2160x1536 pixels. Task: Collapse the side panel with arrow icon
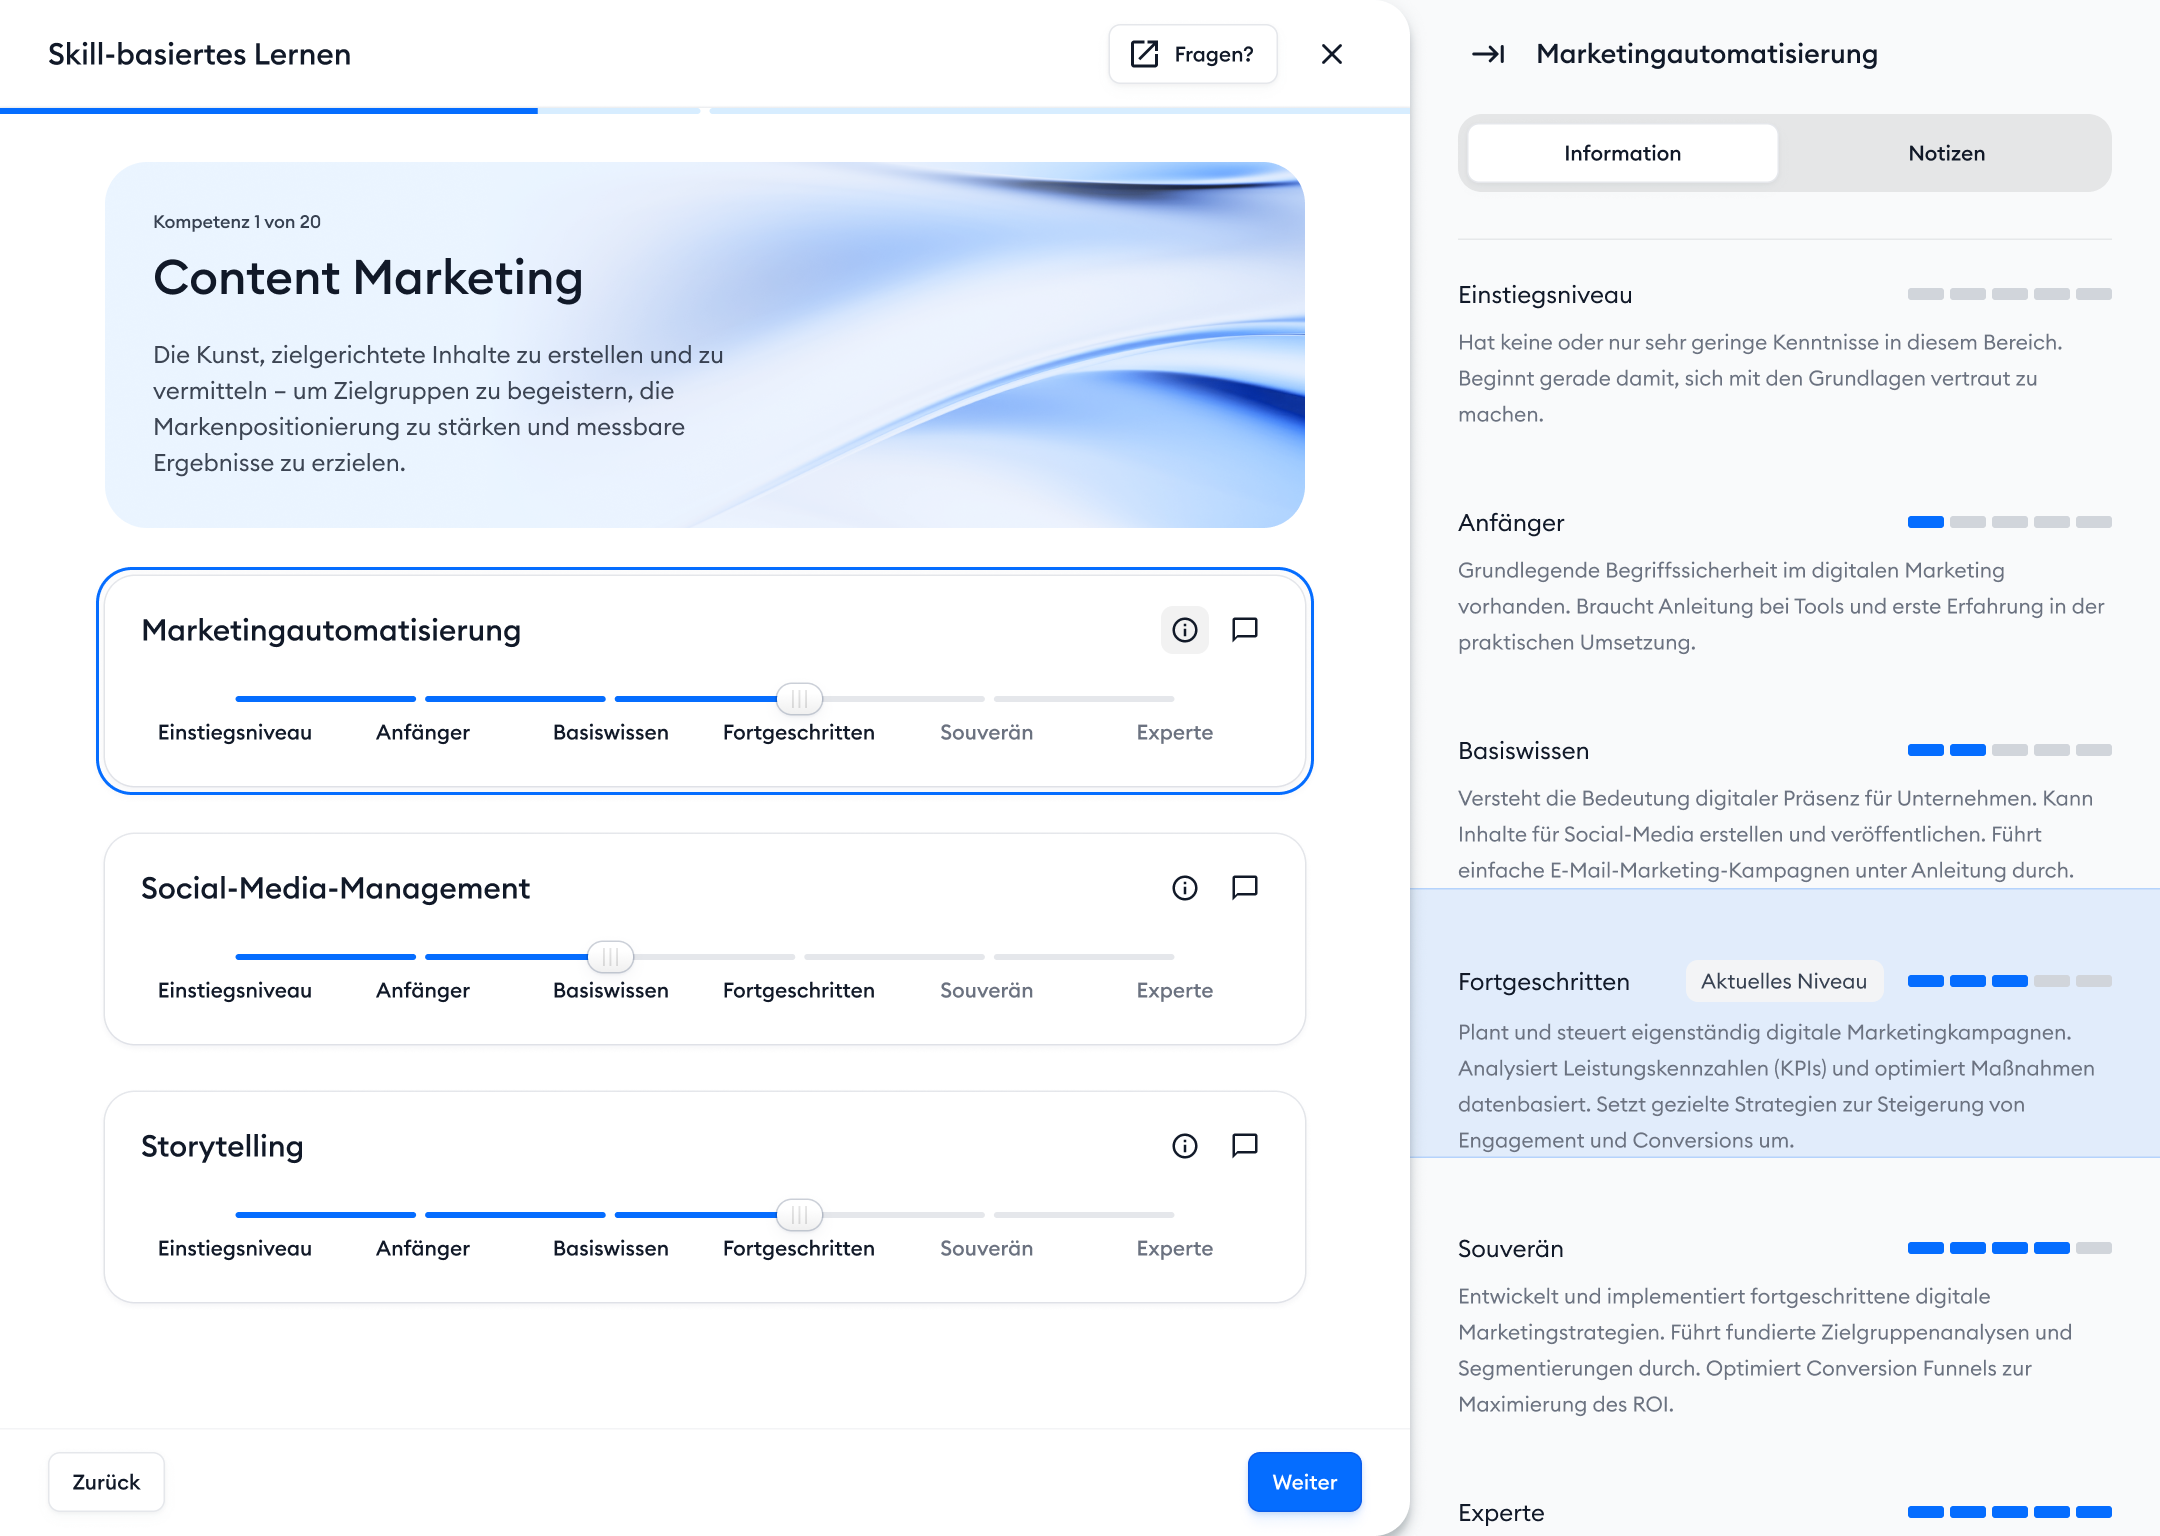coord(1488,54)
